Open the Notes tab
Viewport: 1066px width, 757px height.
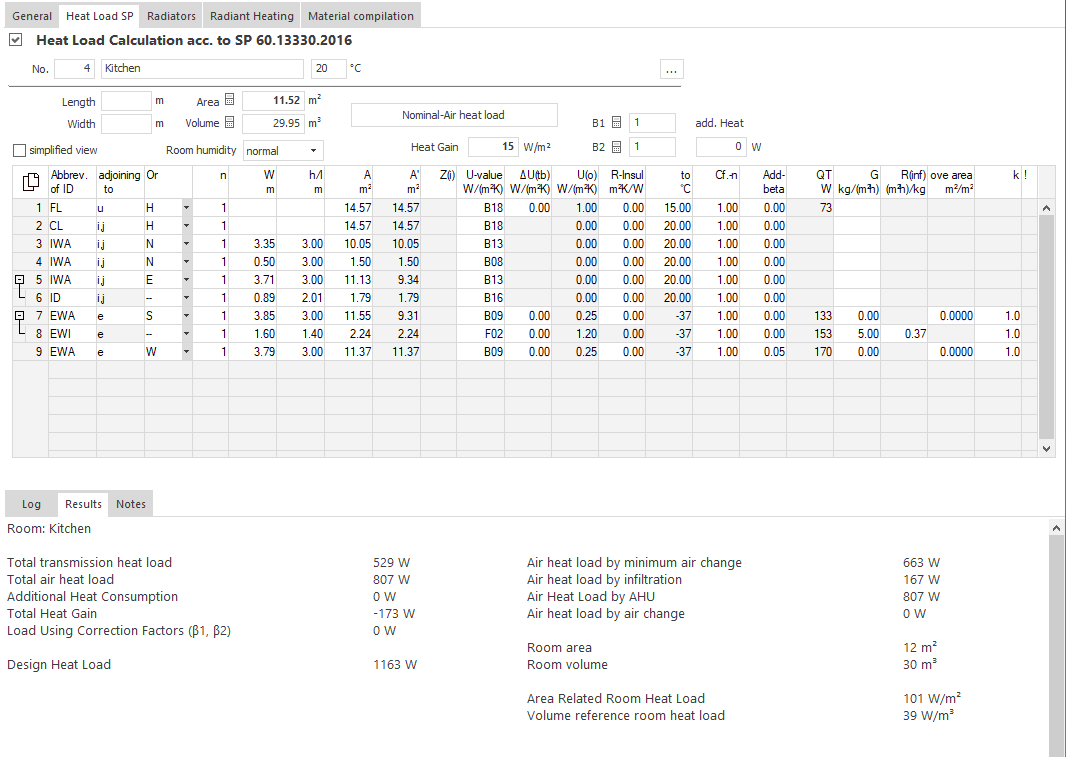(x=131, y=504)
